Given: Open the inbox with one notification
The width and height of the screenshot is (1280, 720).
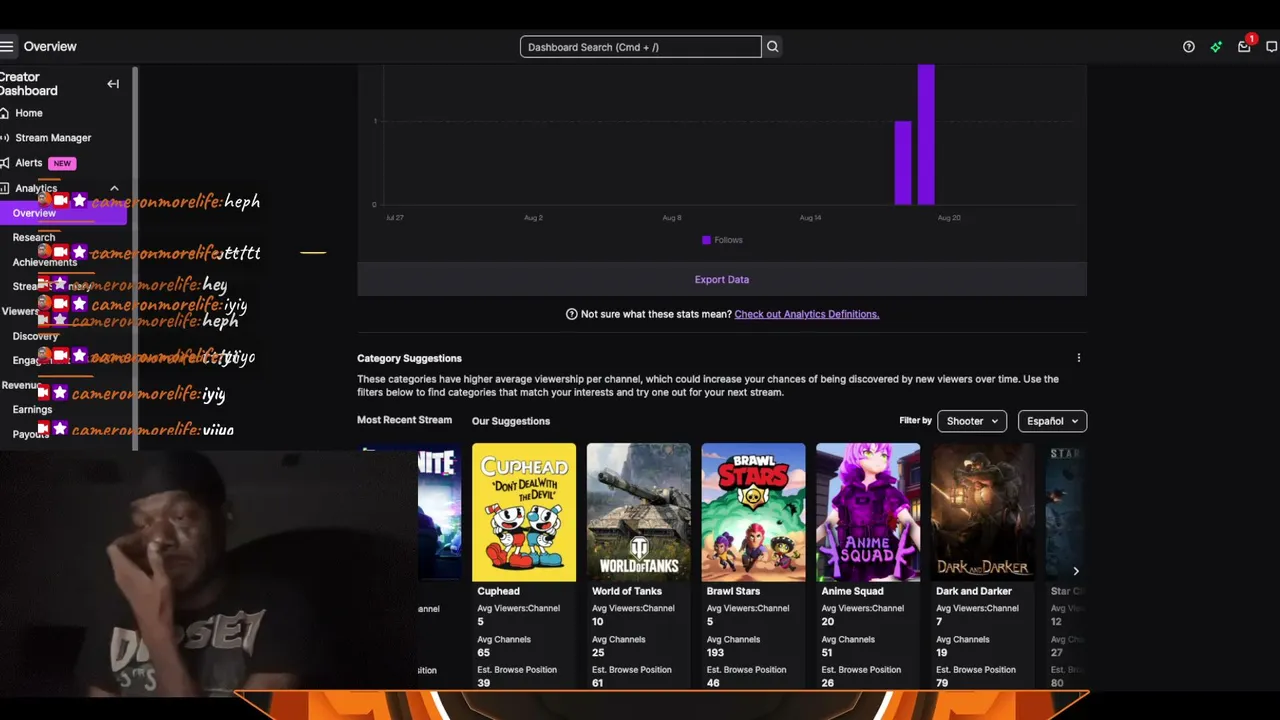Looking at the screenshot, I should point(1244,47).
